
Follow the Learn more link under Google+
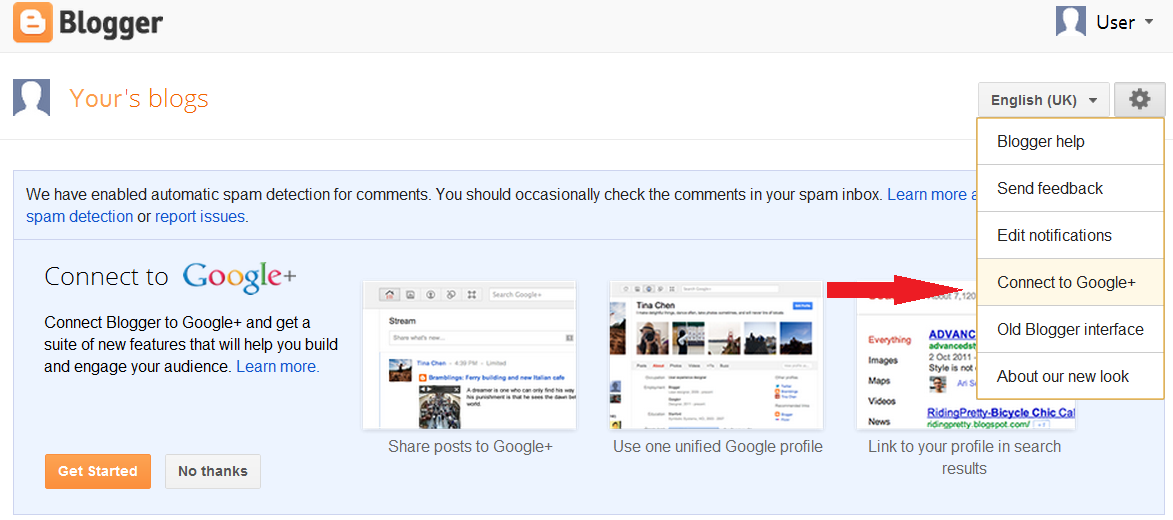pyautogui.click(x=277, y=366)
